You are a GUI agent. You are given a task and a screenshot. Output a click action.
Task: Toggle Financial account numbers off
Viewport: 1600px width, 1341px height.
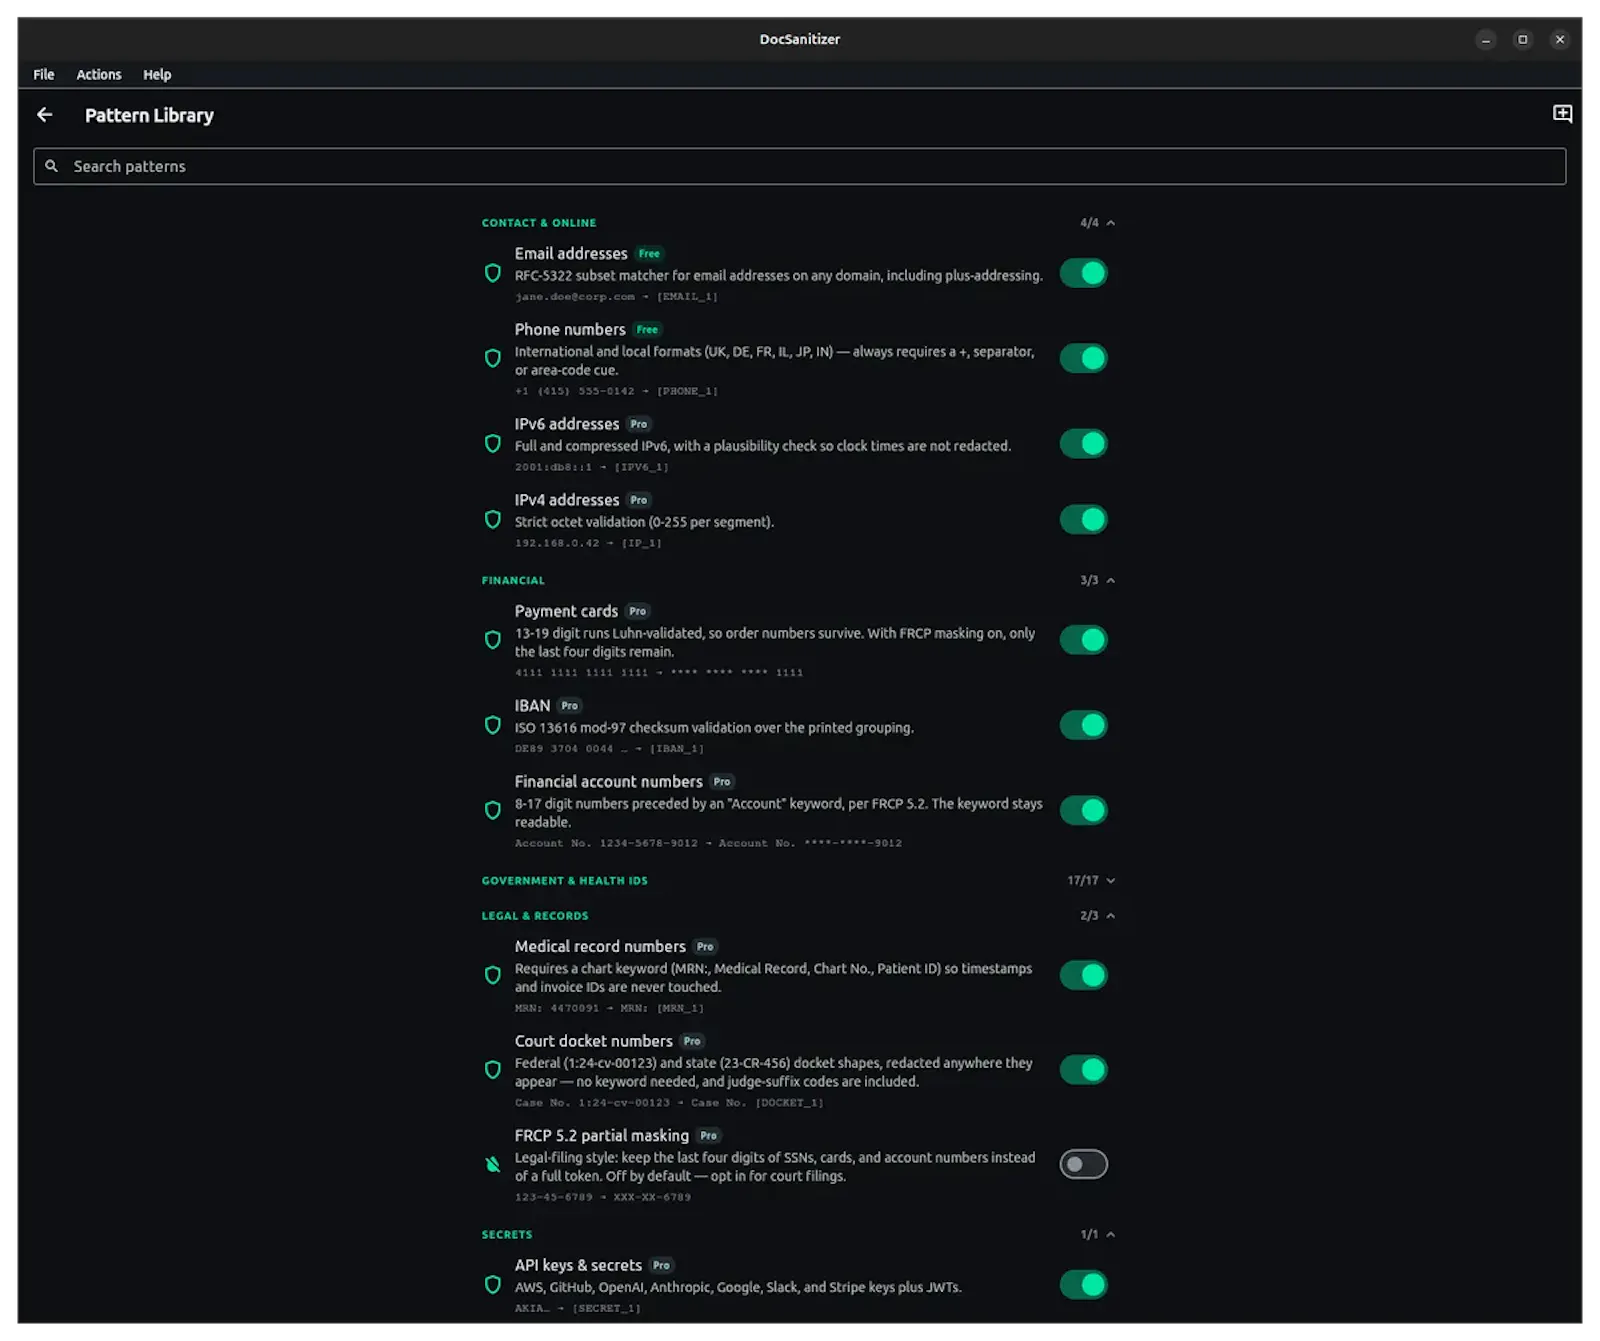point(1084,810)
